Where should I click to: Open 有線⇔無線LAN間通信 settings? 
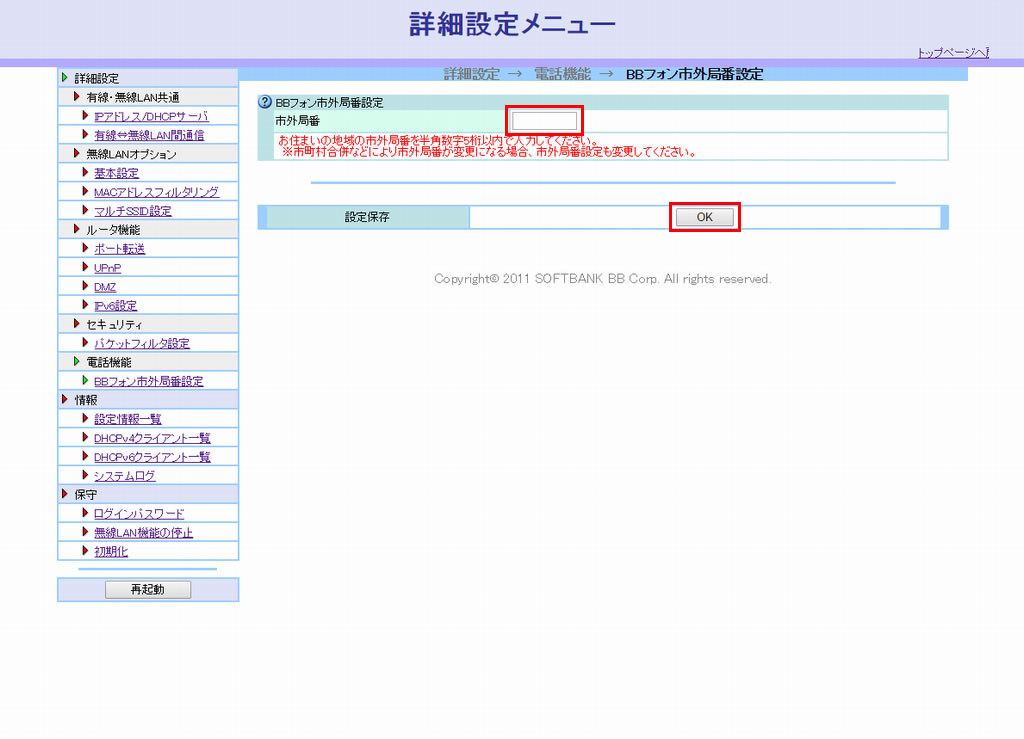[149, 135]
